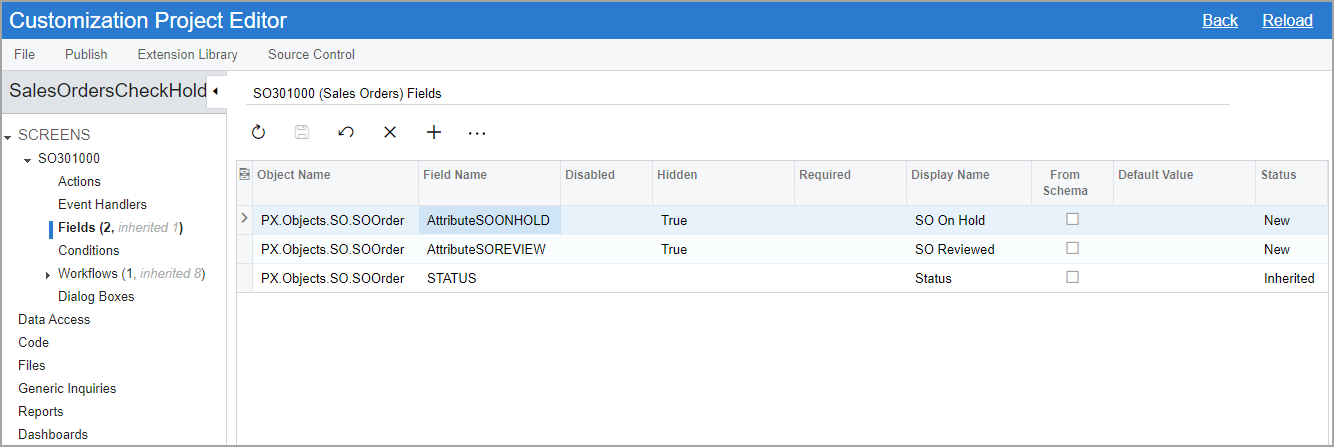The height and width of the screenshot is (447, 1334).
Task: Select Event Handlers in the navigation tree
Action: click(x=102, y=204)
